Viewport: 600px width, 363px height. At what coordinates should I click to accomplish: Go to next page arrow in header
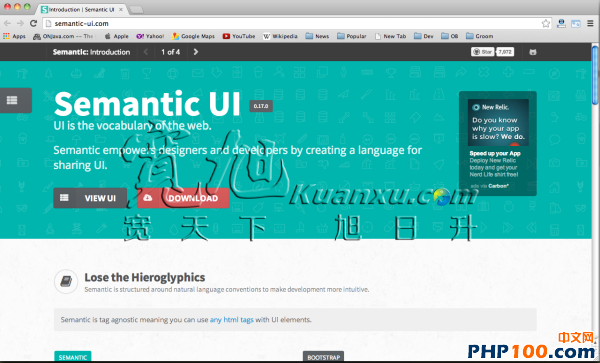196,52
